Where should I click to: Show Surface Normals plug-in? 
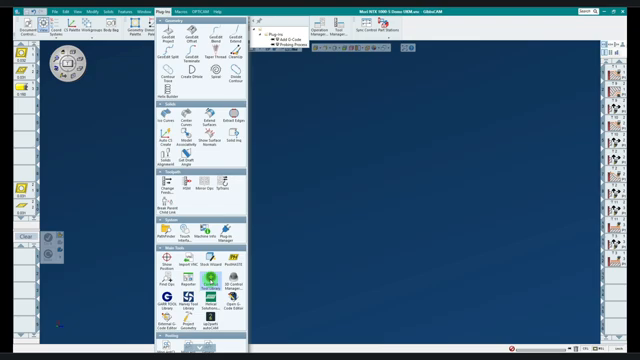click(x=209, y=137)
